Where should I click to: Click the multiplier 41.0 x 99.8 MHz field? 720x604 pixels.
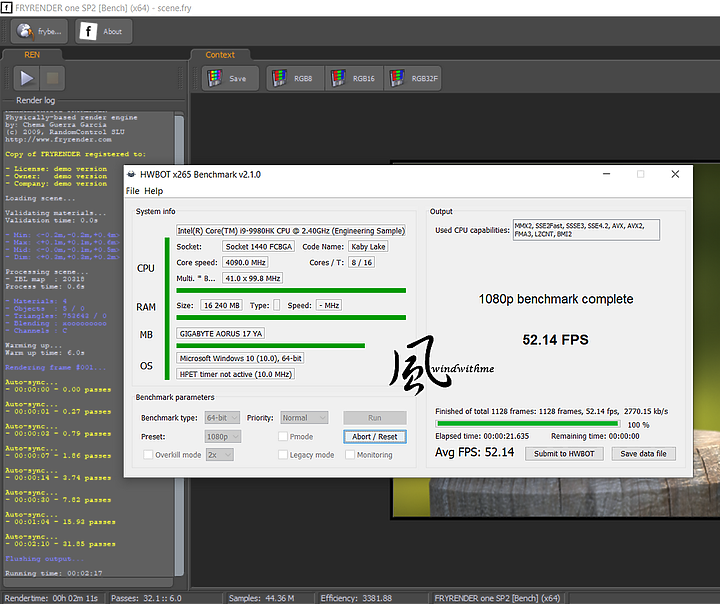253,278
